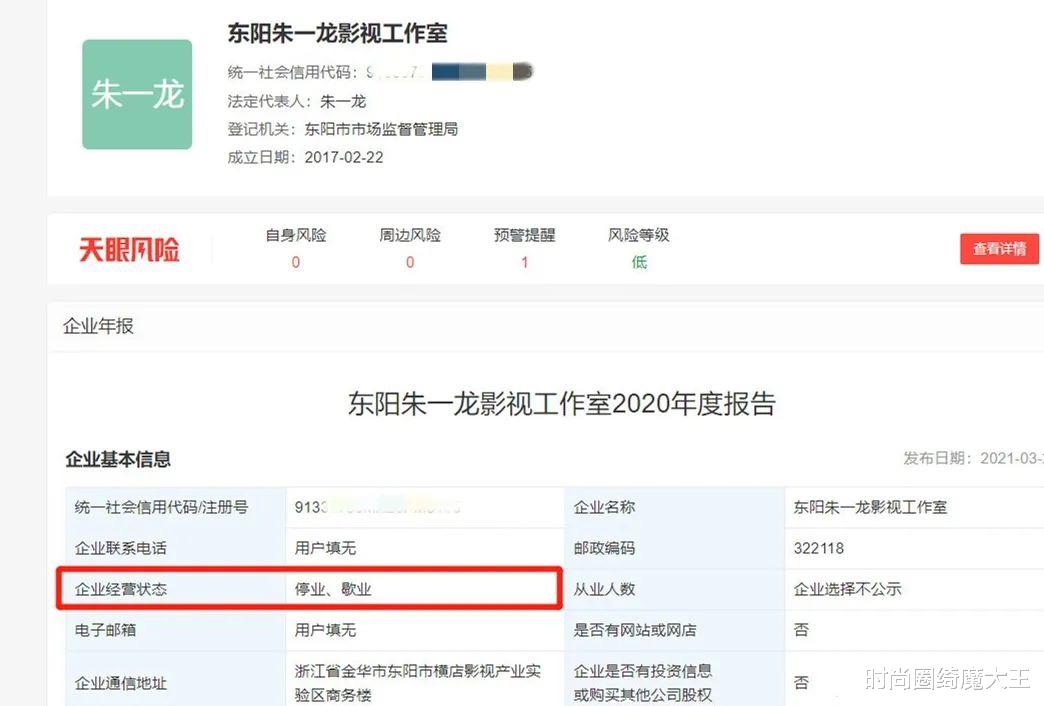Select the 自身风险 risk indicator
The width and height of the screenshot is (1044, 706).
pos(295,248)
